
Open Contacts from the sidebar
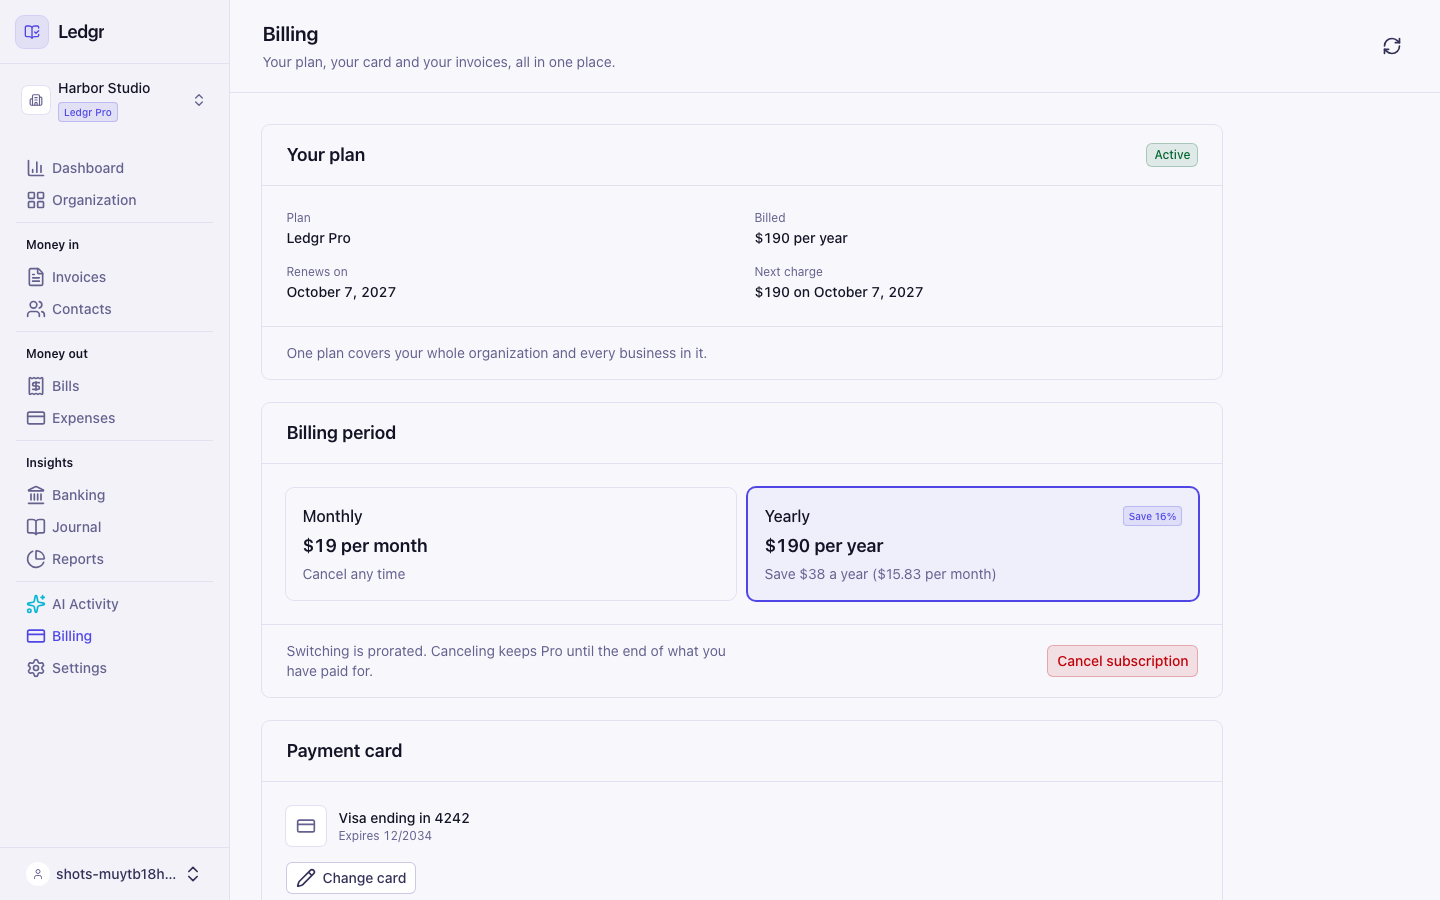point(115,309)
